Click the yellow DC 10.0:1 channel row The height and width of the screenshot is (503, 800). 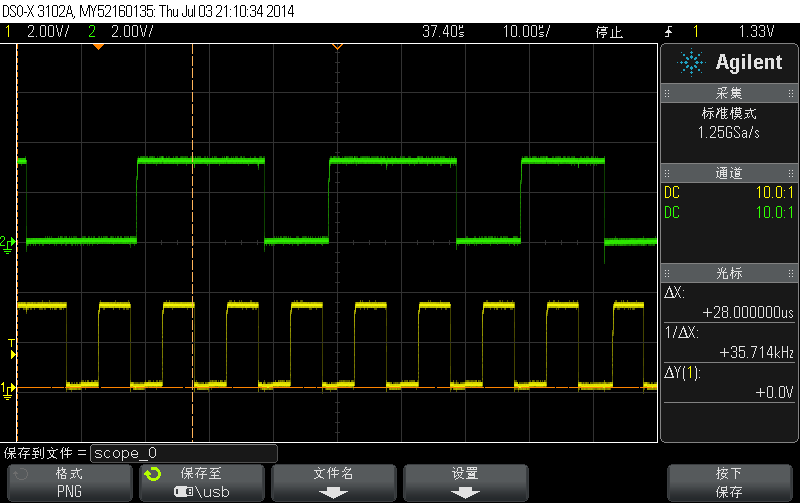coord(729,192)
